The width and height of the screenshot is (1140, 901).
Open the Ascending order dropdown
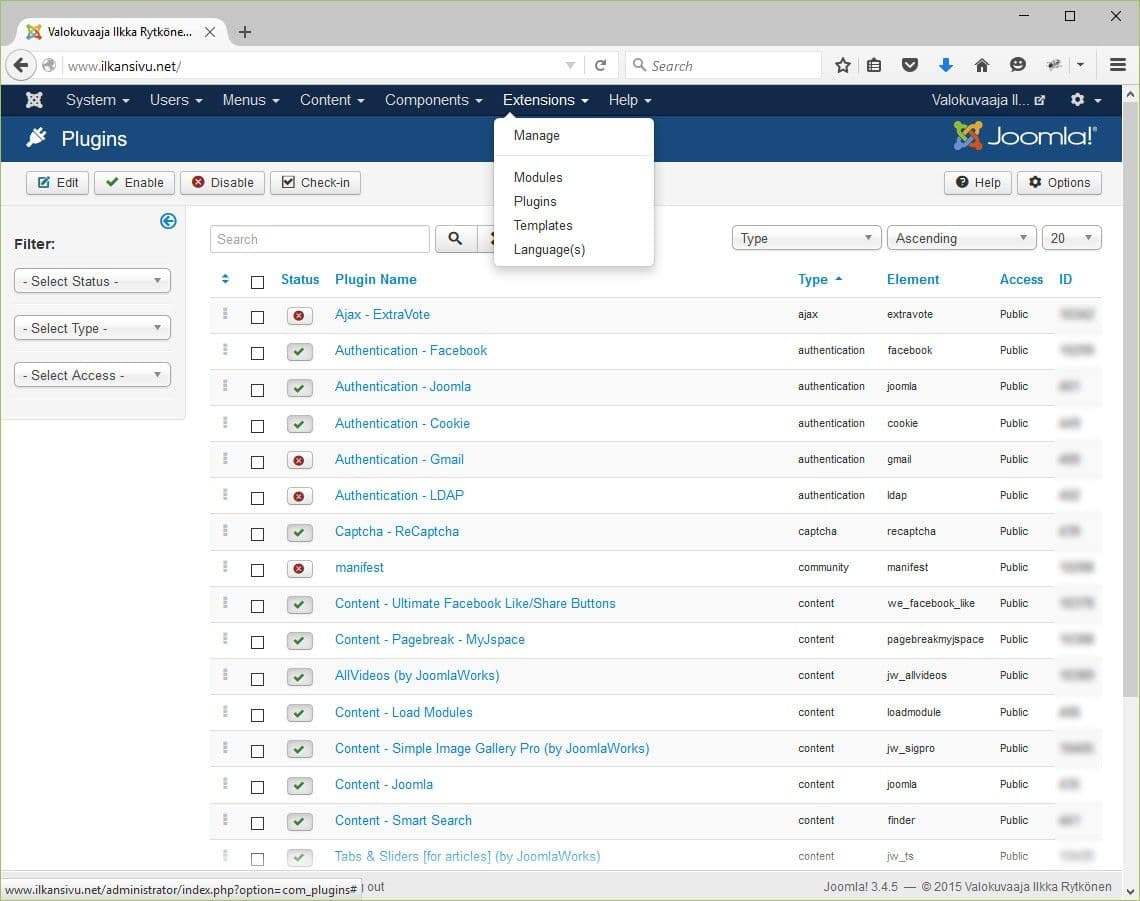(961, 238)
